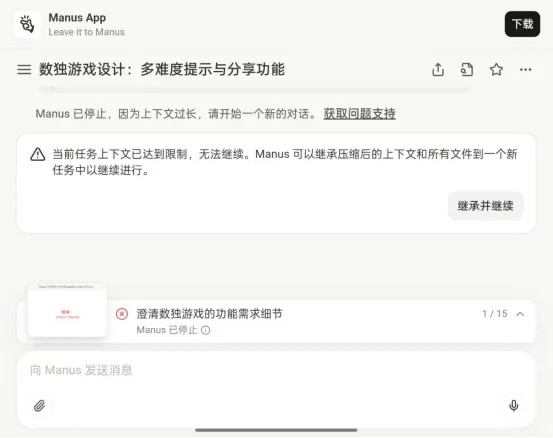This screenshot has width=553, height=438.
Task: Favorite this task with the star icon
Action: pos(496,69)
